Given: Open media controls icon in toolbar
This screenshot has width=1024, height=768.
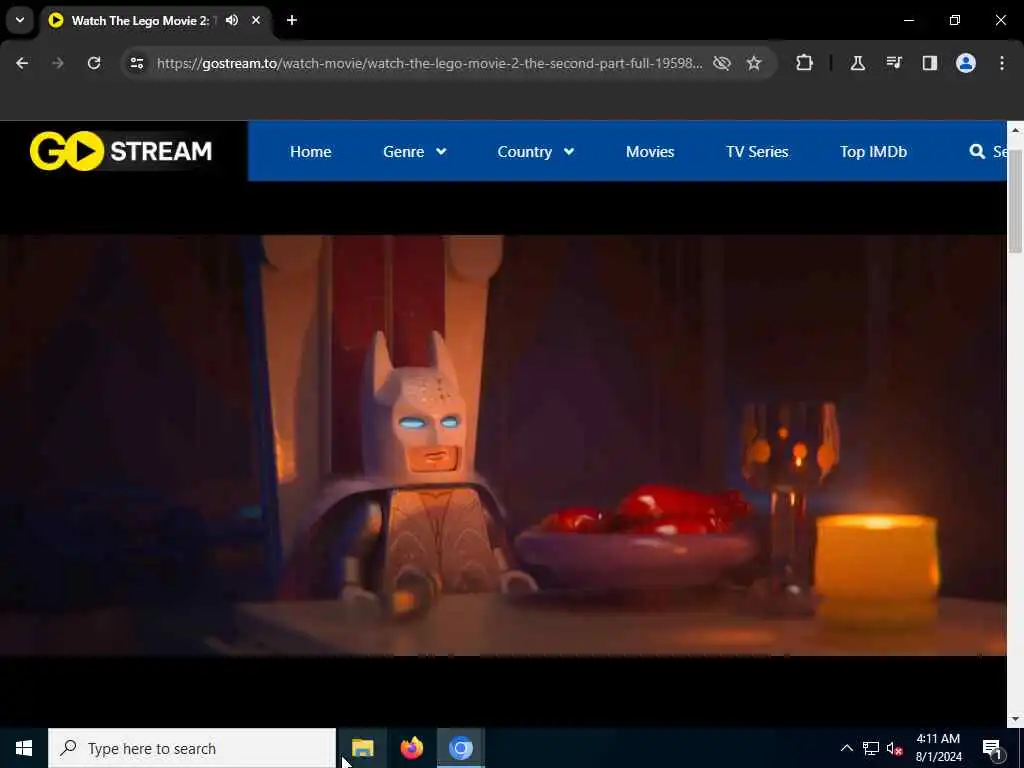Looking at the screenshot, I should pyautogui.click(x=894, y=63).
